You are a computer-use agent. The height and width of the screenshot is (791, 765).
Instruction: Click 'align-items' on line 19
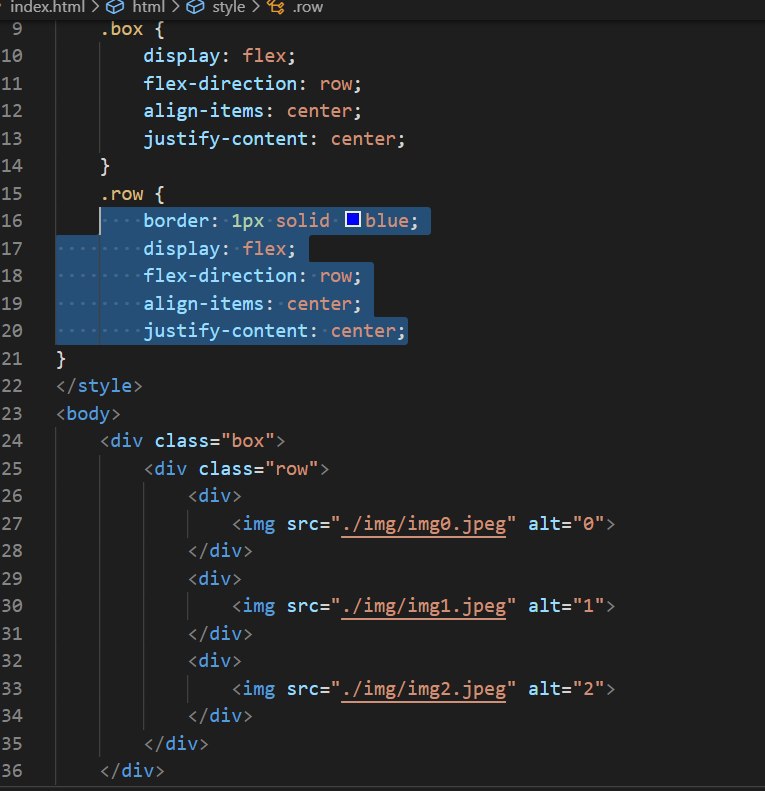(203, 304)
